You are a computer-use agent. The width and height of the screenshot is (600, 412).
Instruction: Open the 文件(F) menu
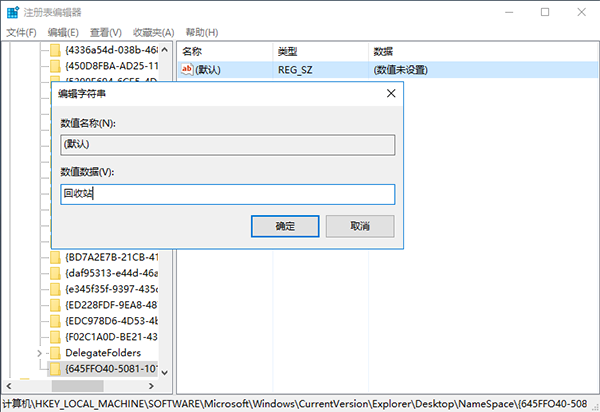pyautogui.click(x=21, y=33)
